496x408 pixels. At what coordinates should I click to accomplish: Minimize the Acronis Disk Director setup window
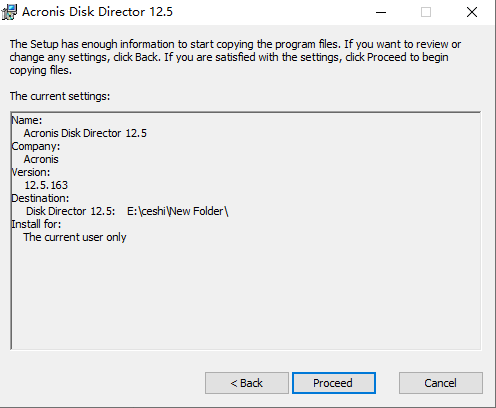[381, 12]
